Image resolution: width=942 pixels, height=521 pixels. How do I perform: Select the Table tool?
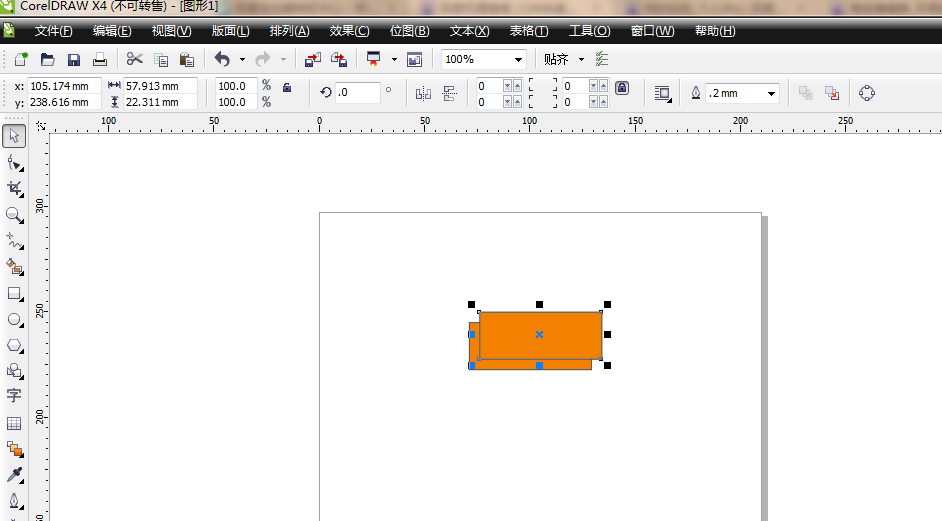coord(14,423)
